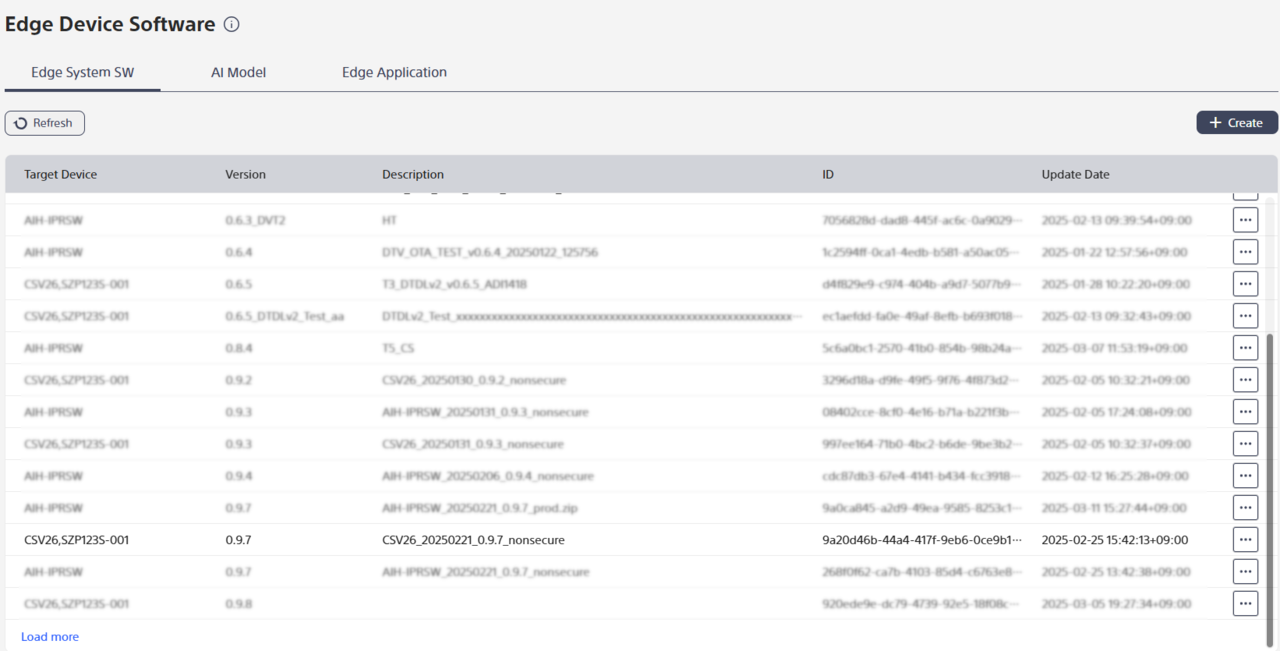Viewport: 1280px width, 651px height.
Task: Click the version cell 0.9.8
Action: (x=238, y=604)
